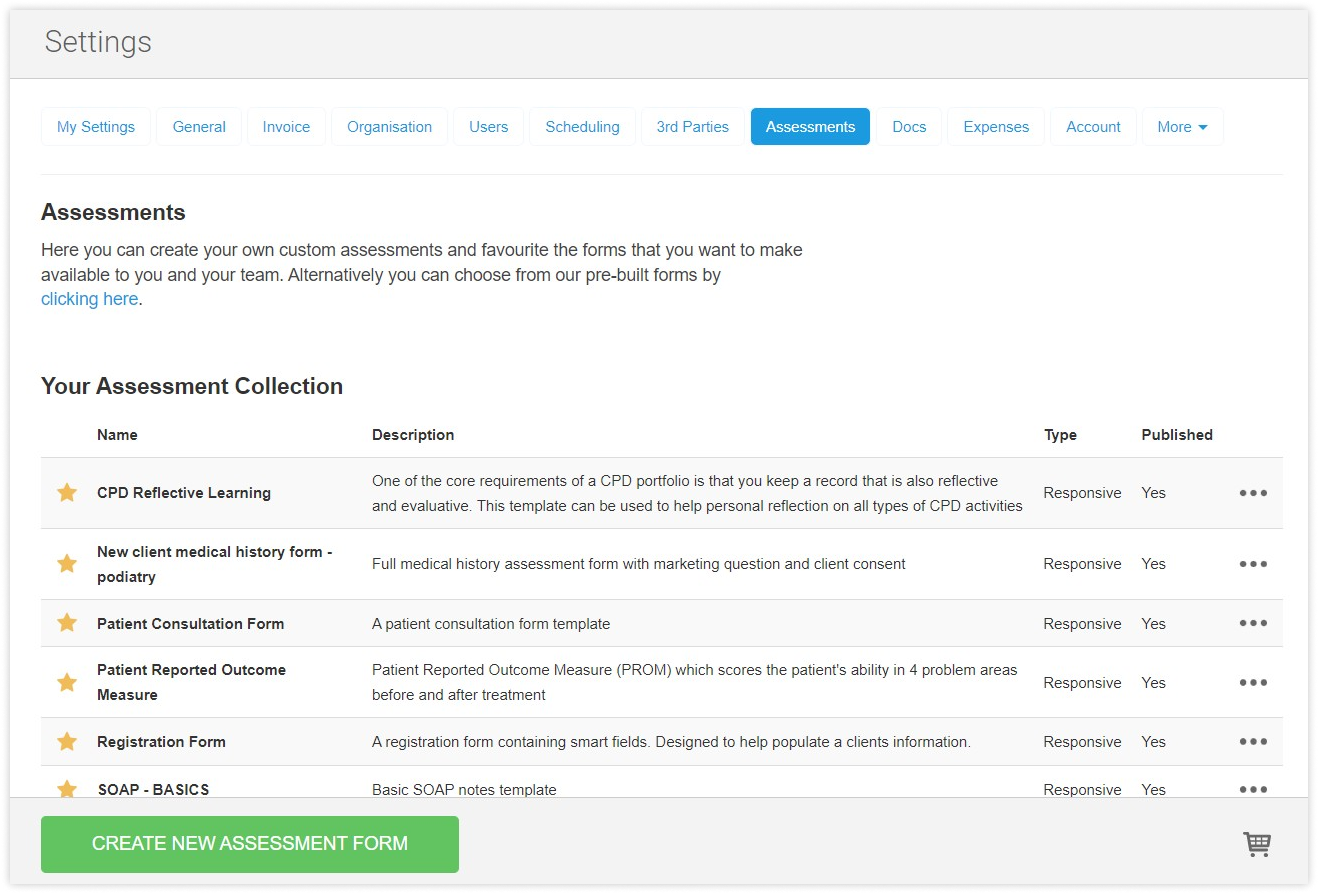Open the Docs tab
1318x894 pixels.
(909, 127)
